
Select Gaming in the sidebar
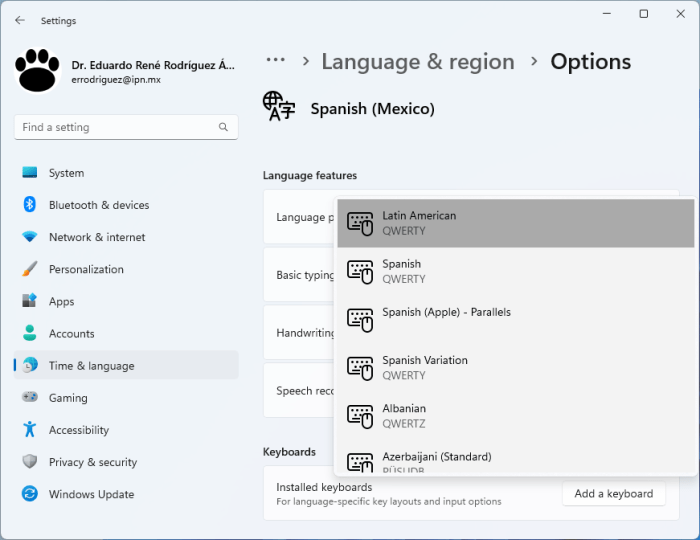[68, 397]
